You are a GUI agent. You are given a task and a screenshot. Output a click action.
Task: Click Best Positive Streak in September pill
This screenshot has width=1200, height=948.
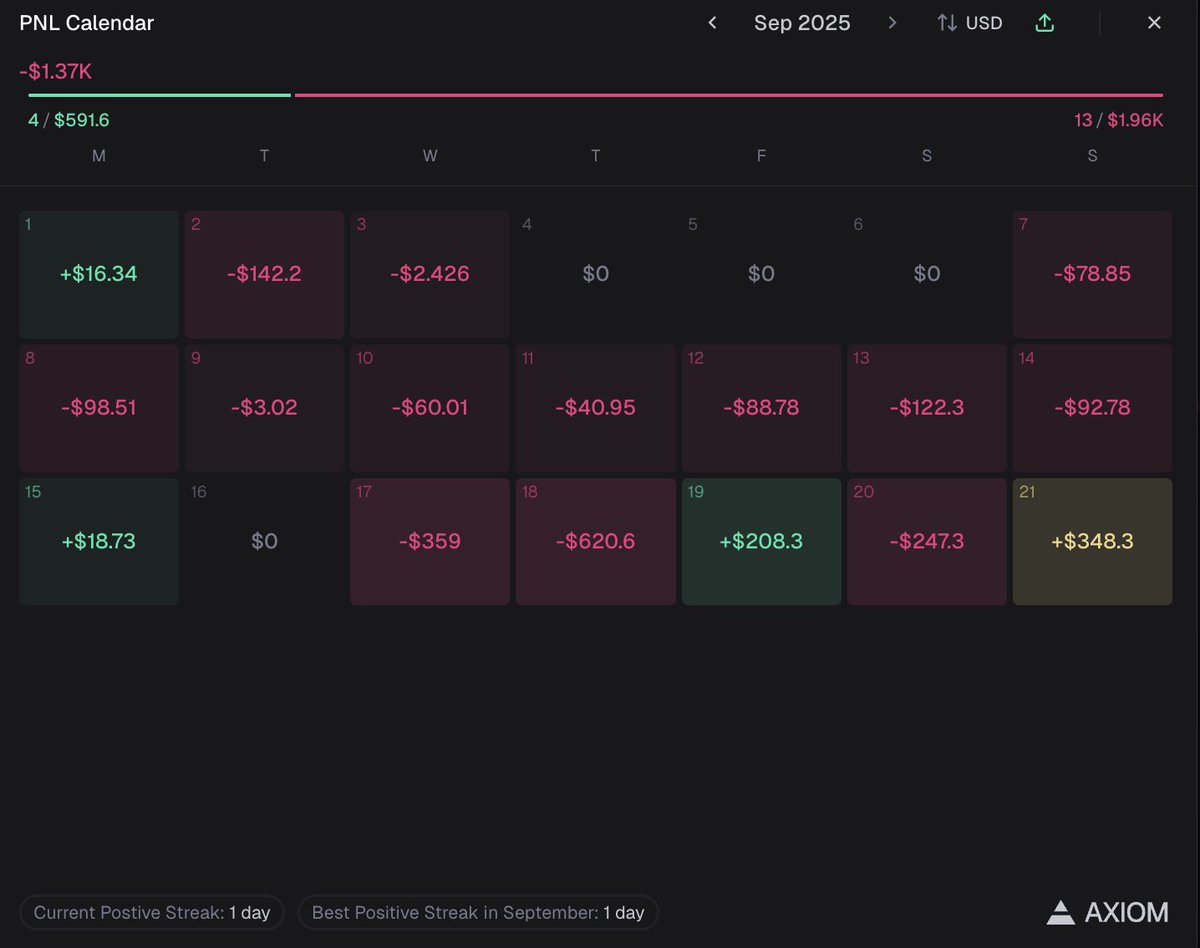pos(478,912)
